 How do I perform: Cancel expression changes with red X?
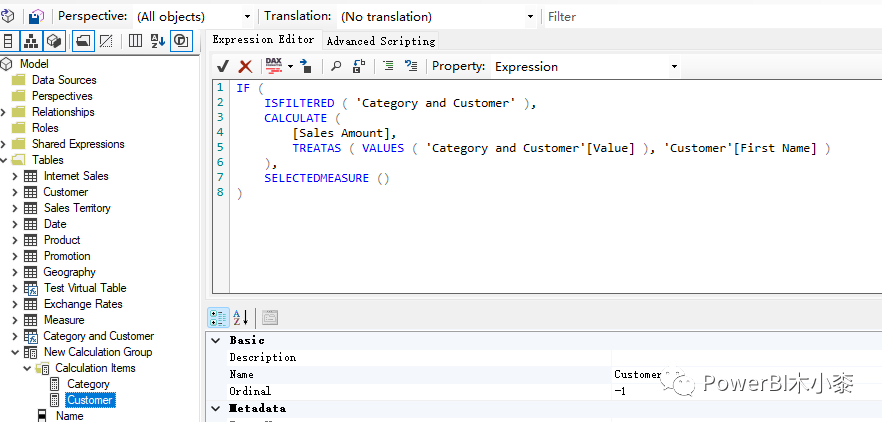coord(245,66)
